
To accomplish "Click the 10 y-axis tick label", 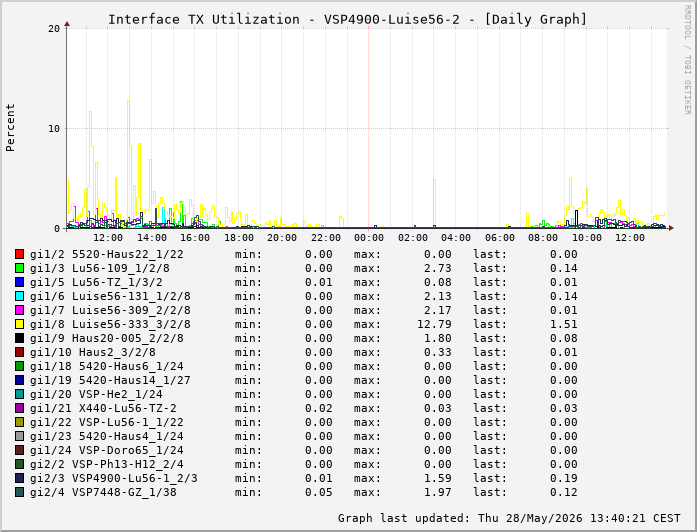I will point(54,128).
